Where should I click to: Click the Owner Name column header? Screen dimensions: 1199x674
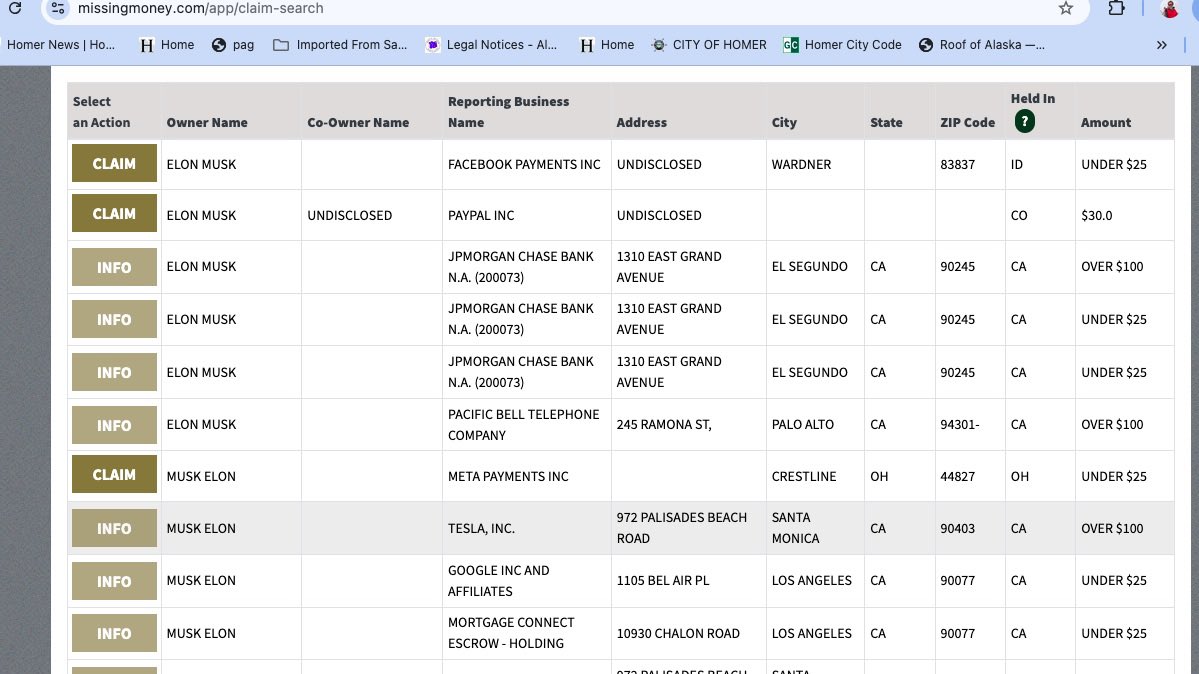[x=207, y=122]
